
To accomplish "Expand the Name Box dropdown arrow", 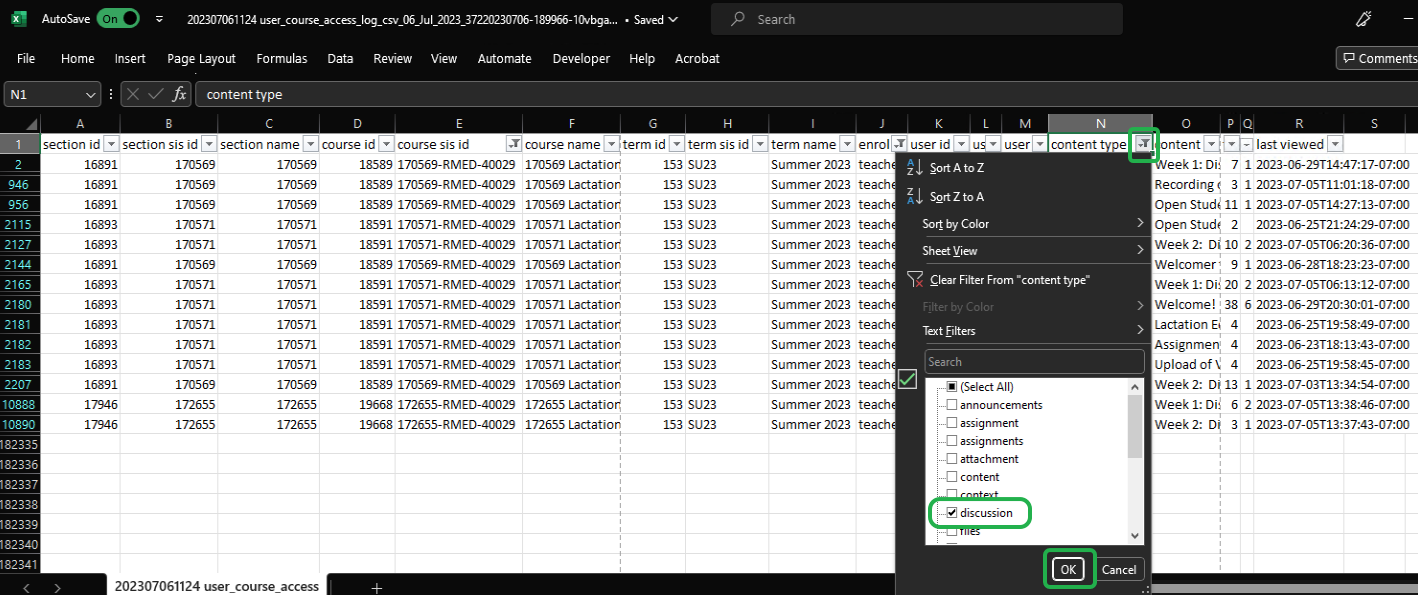I will [90, 95].
